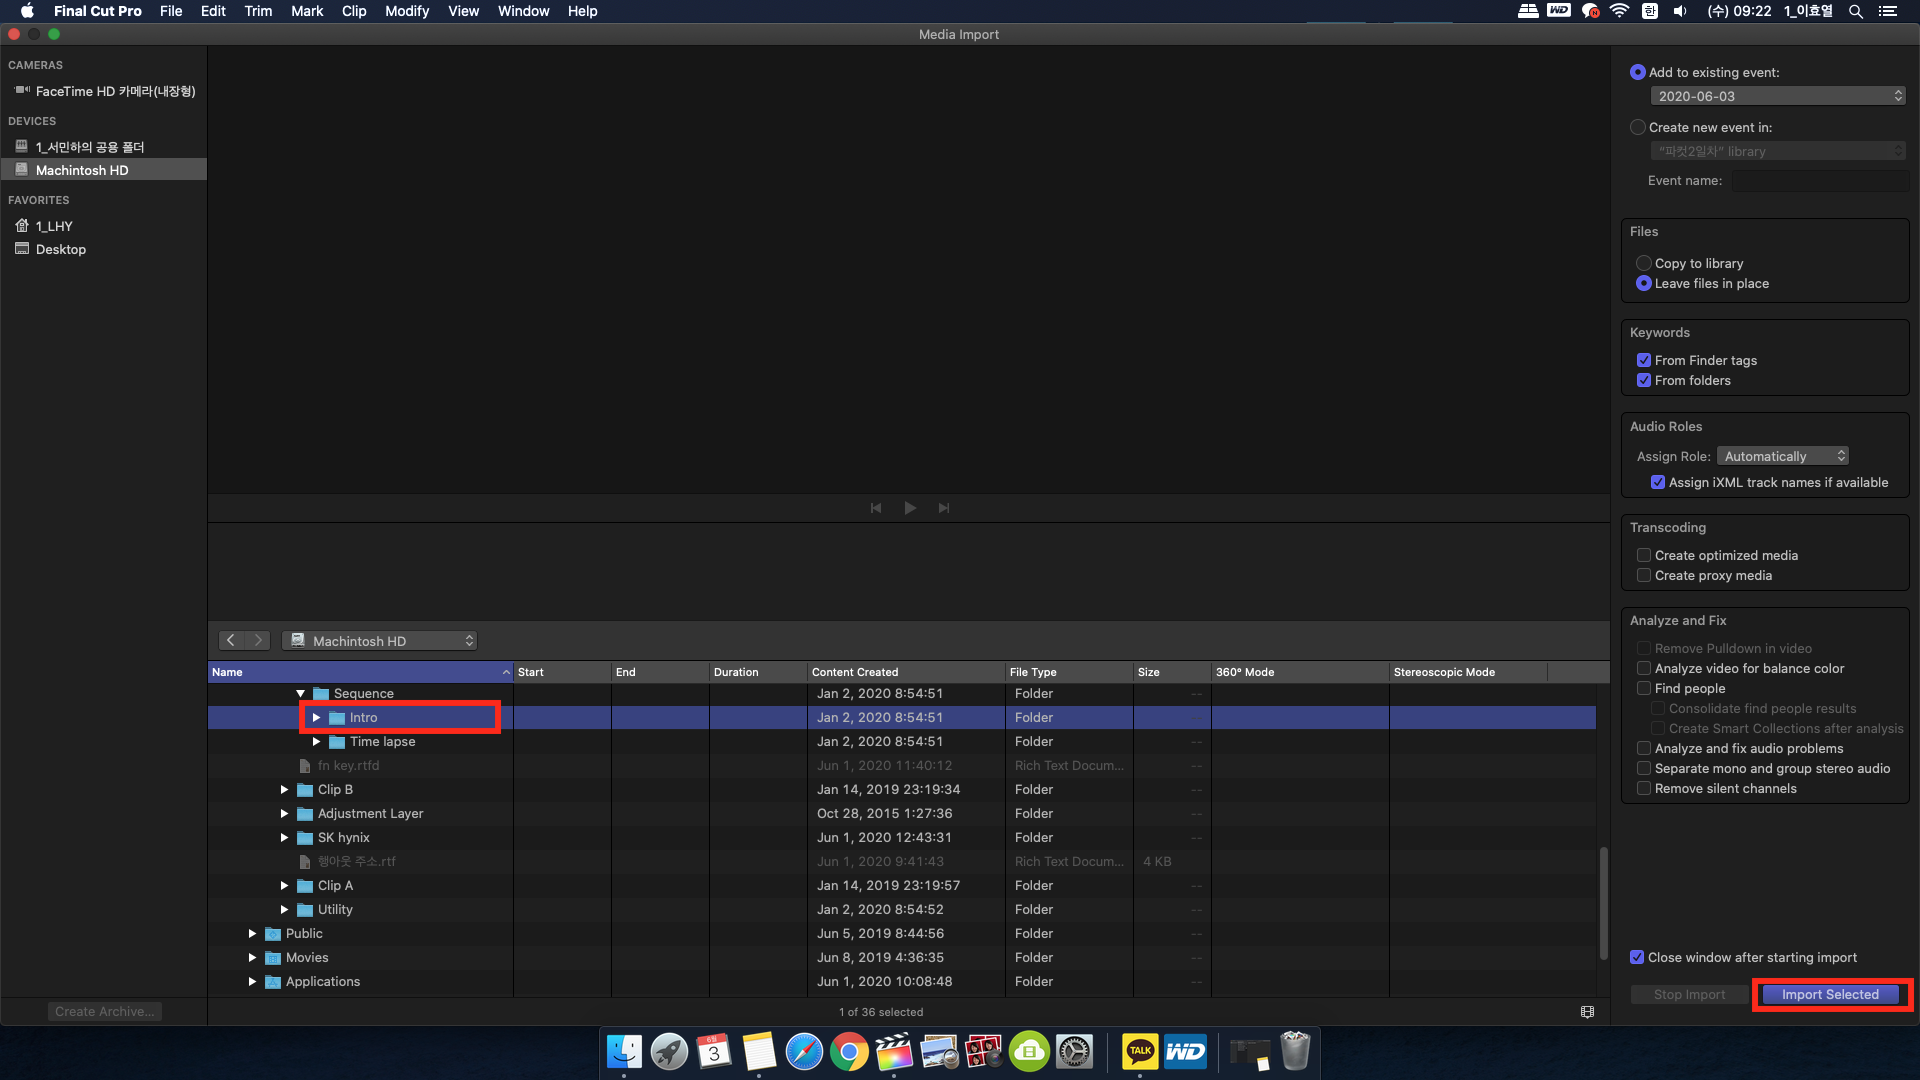Uncheck Close window after starting import
Image resolution: width=1920 pixels, height=1080 pixels.
click(1637, 957)
